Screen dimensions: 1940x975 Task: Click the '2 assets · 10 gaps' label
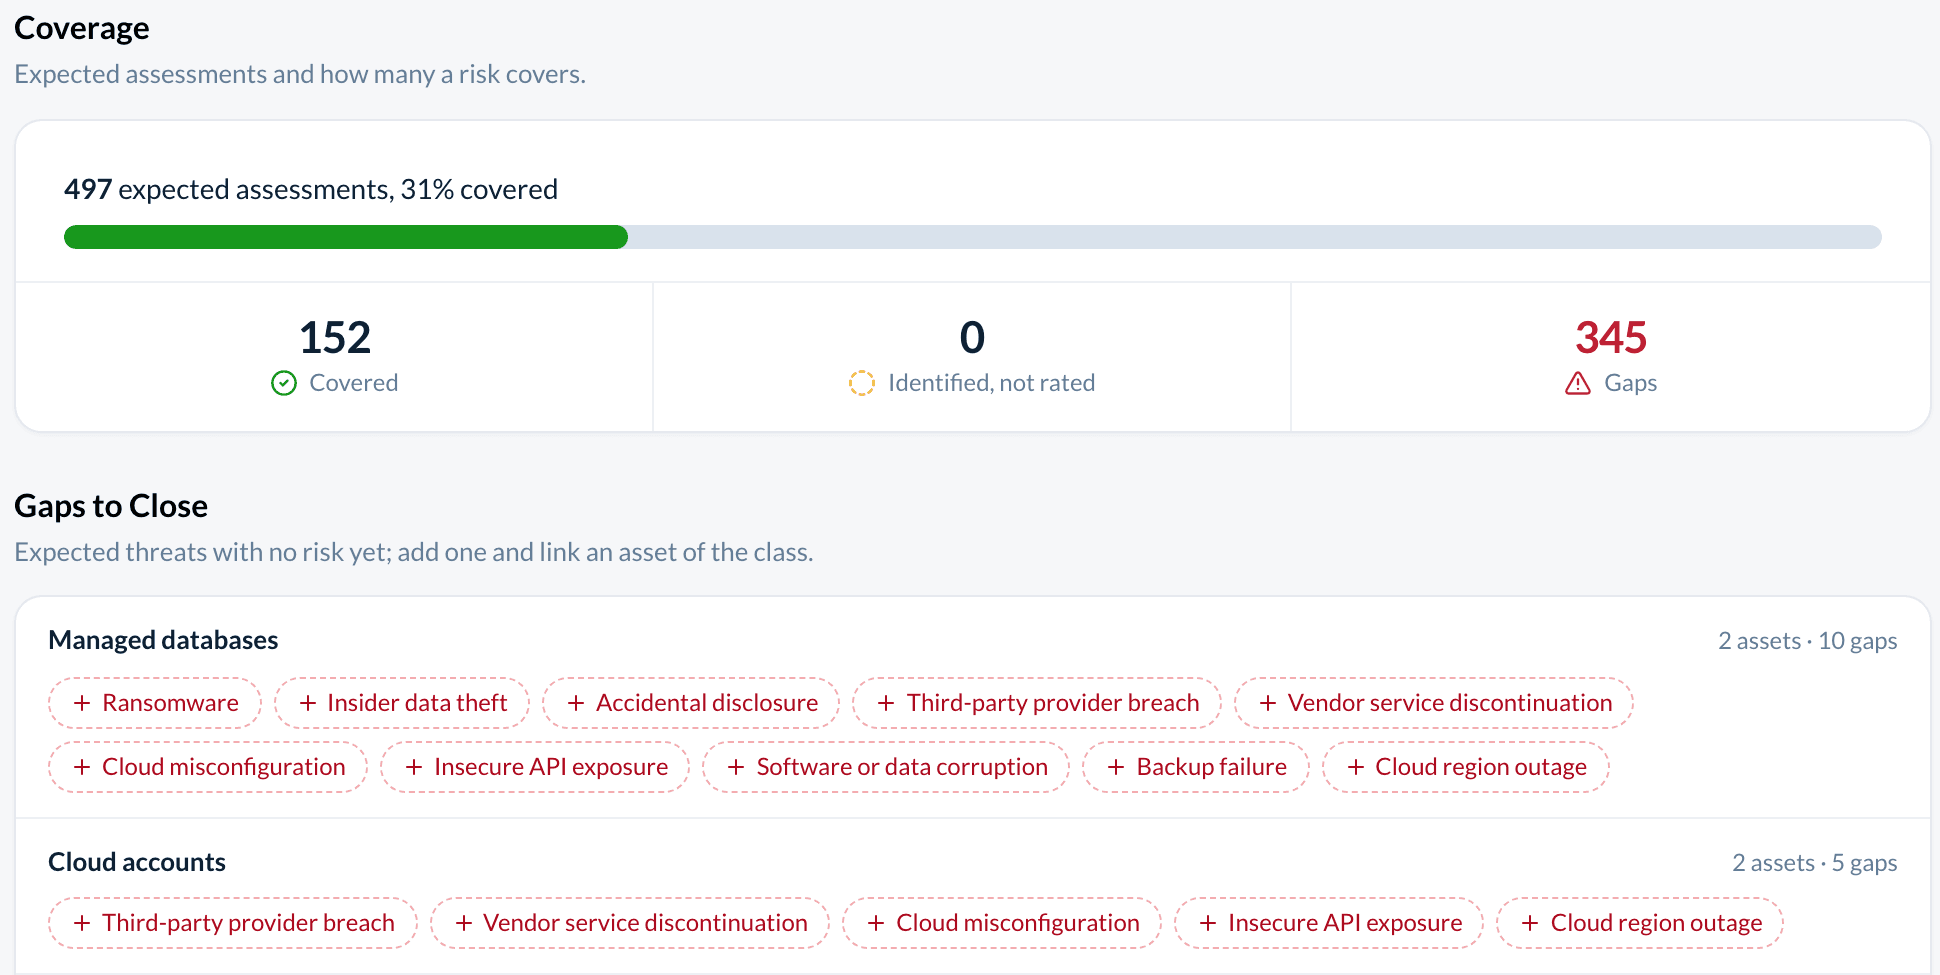(x=1807, y=641)
